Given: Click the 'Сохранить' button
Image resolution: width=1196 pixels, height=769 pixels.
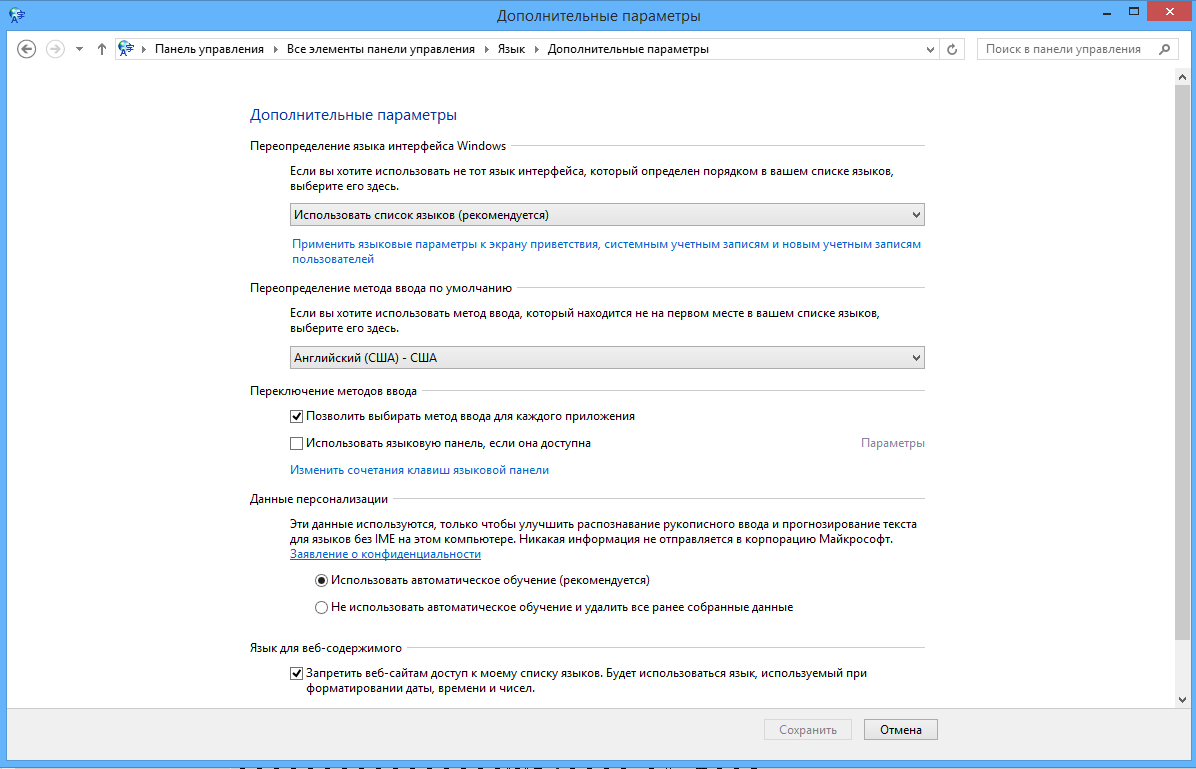Looking at the screenshot, I should pyautogui.click(x=808, y=730).
